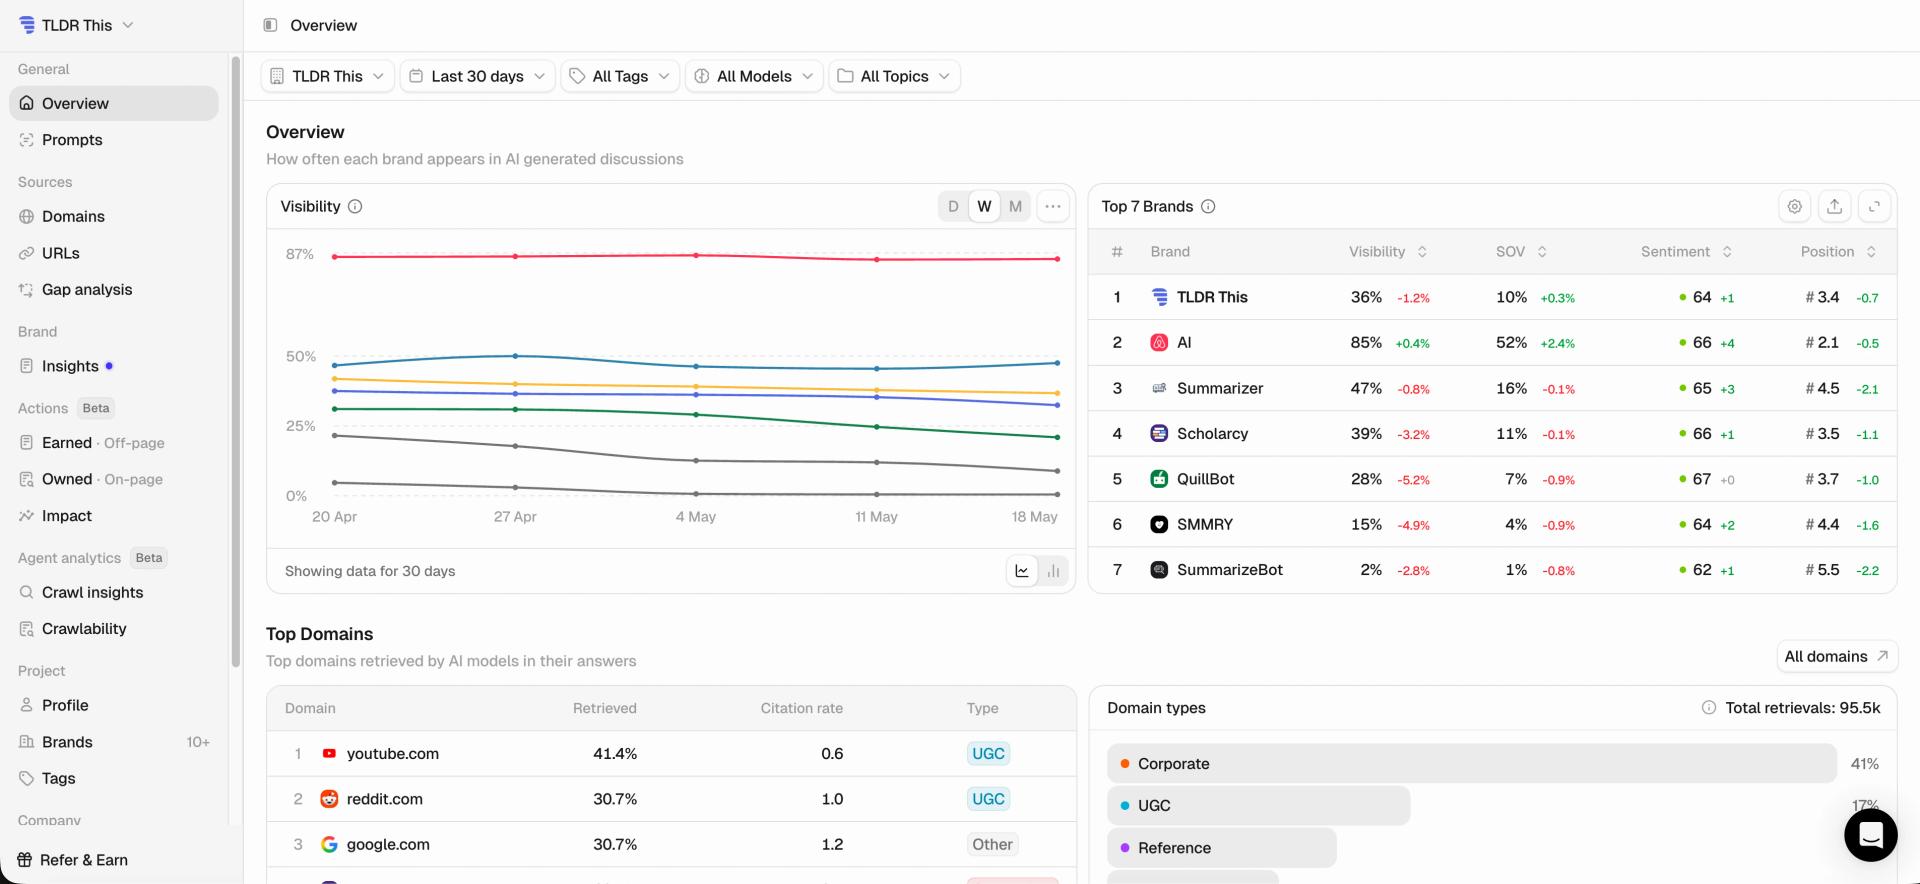
Task: Open the chat support bubble
Action: [x=1870, y=833]
